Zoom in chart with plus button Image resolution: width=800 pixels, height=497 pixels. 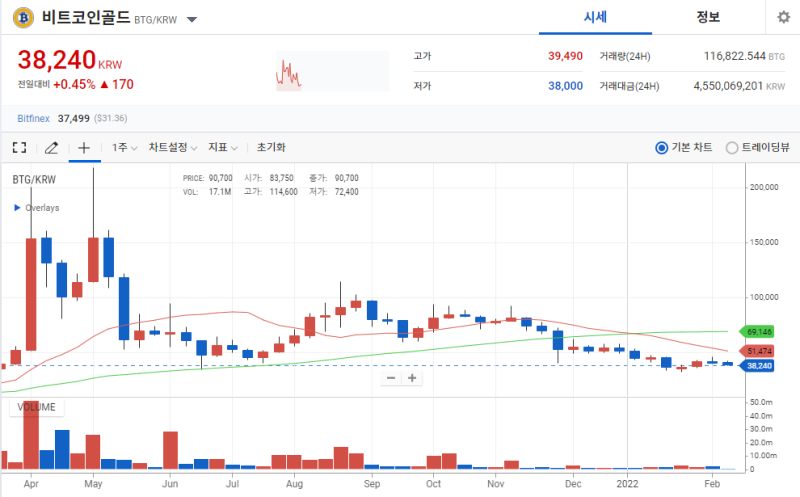click(x=412, y=378)
